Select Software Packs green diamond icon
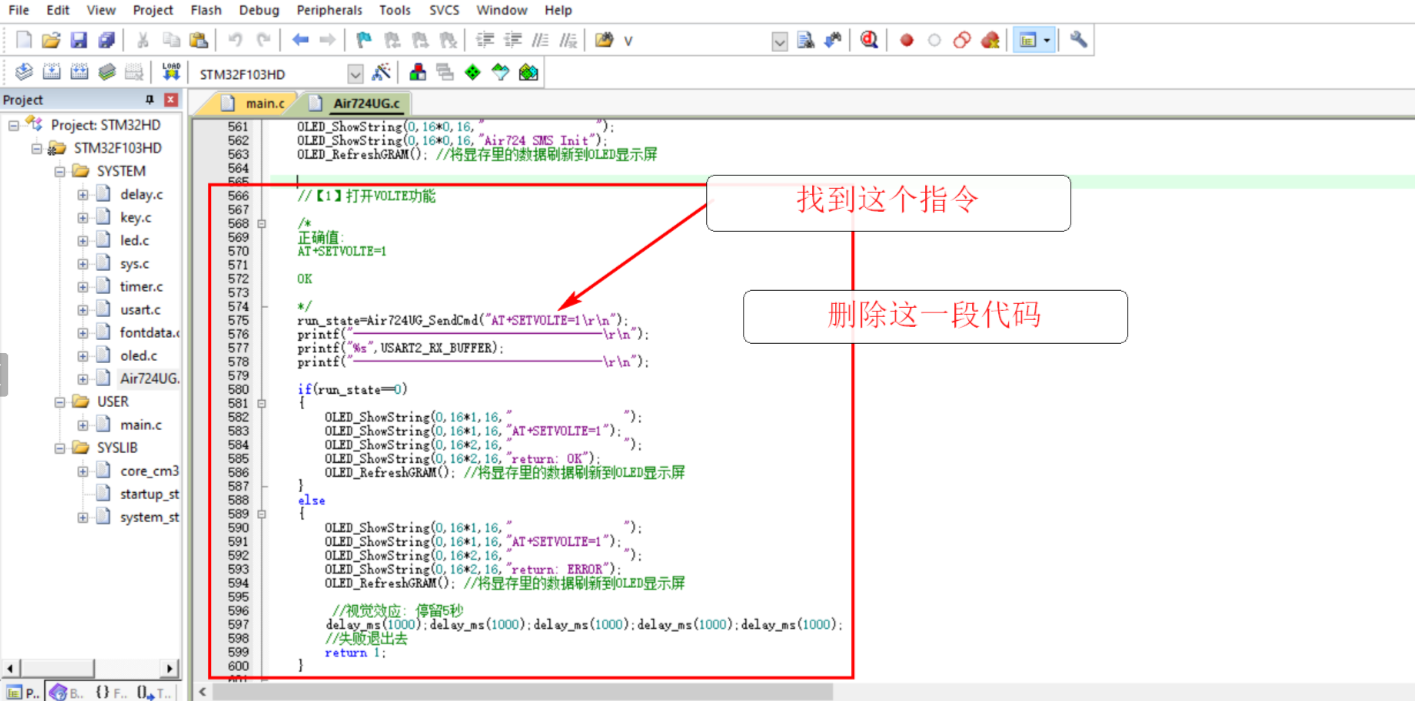The height and width of the screenshot is (701, 1415). pos(473,72)
